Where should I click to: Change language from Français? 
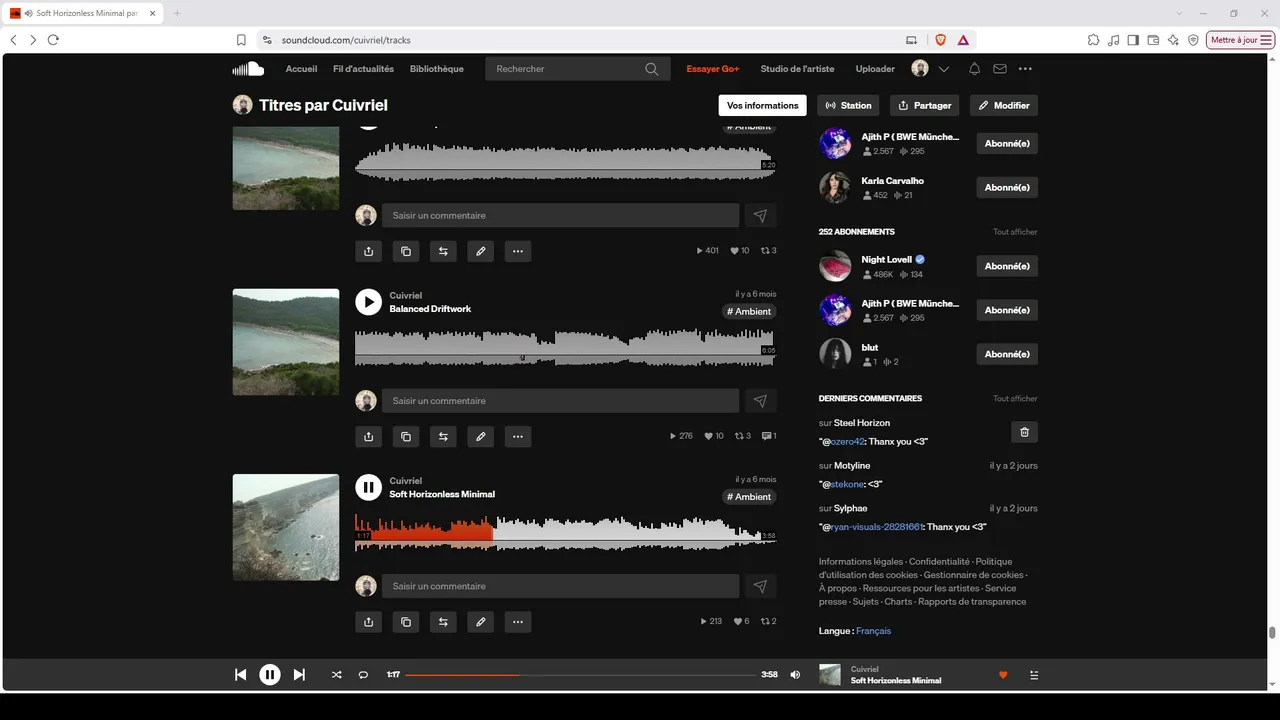click(x=873, y=631)
